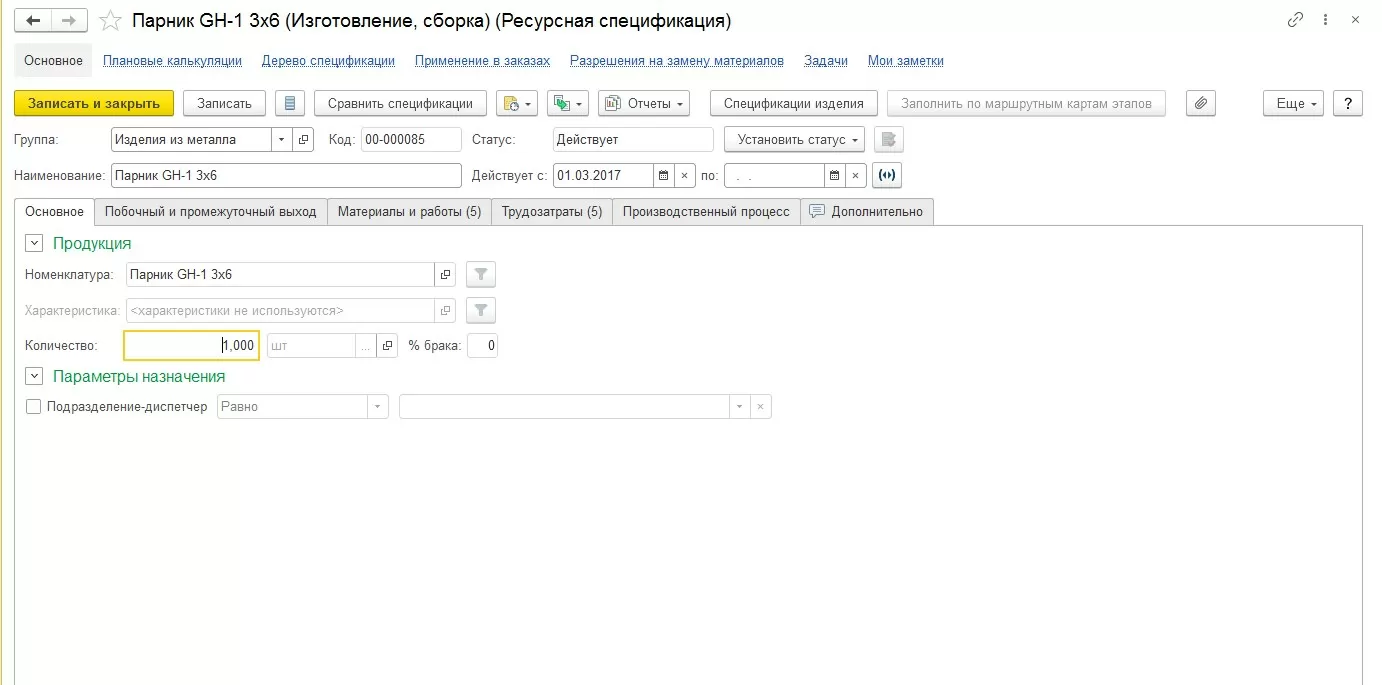Click the Статус field Действует

pyautogui.click(x=633, y=140)
